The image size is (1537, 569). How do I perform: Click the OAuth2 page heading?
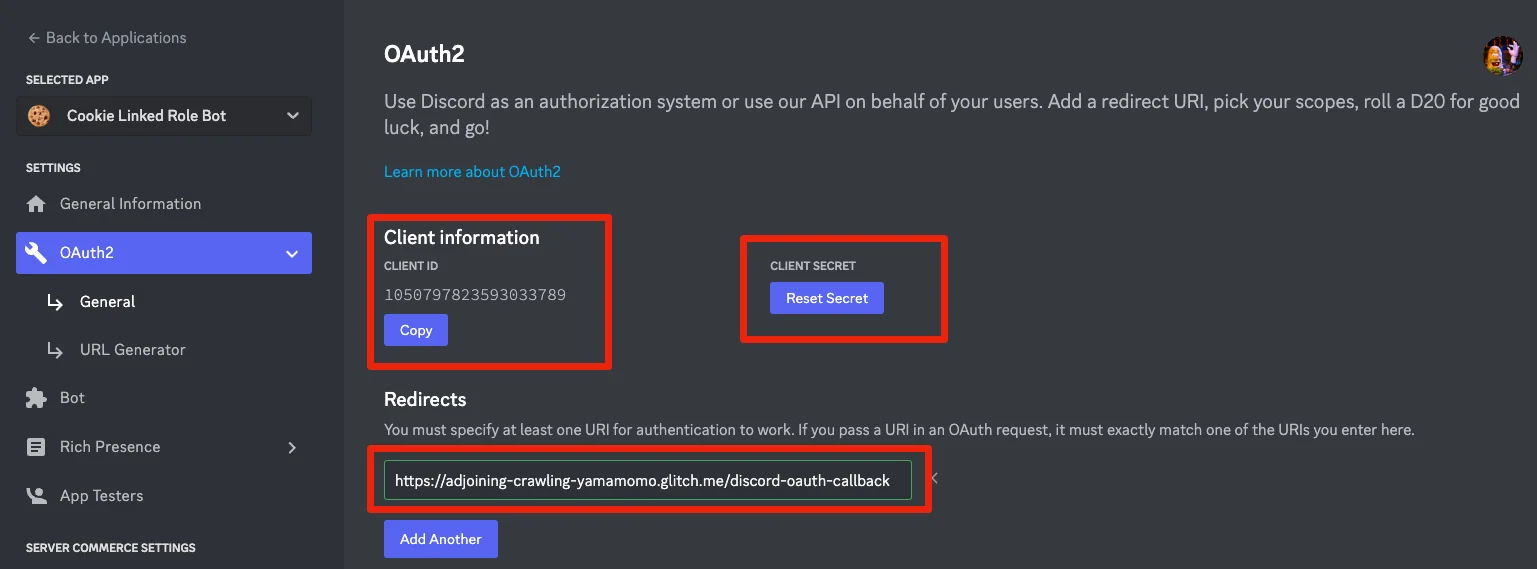(424, 54)
